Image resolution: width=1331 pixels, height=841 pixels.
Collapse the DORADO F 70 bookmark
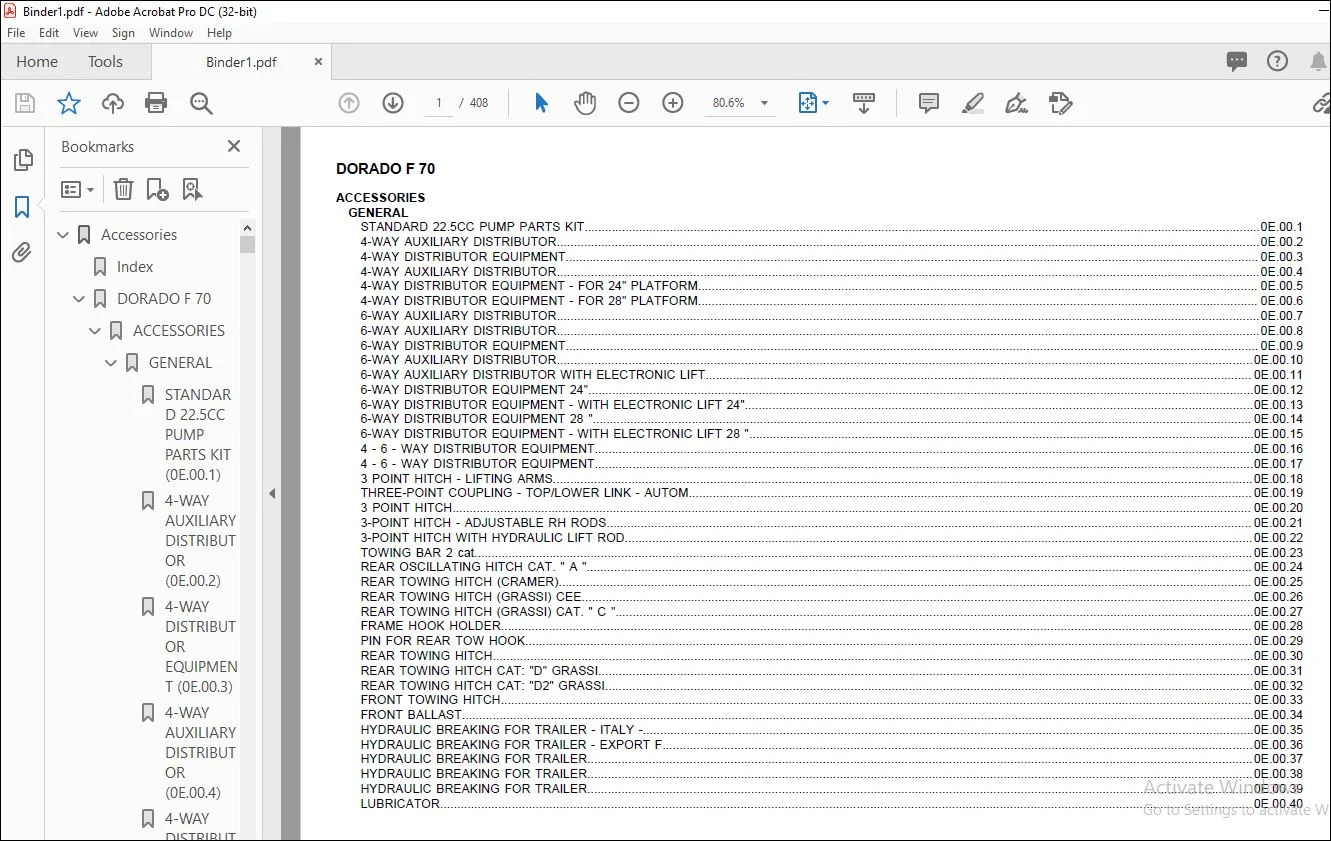pos(79,299)
